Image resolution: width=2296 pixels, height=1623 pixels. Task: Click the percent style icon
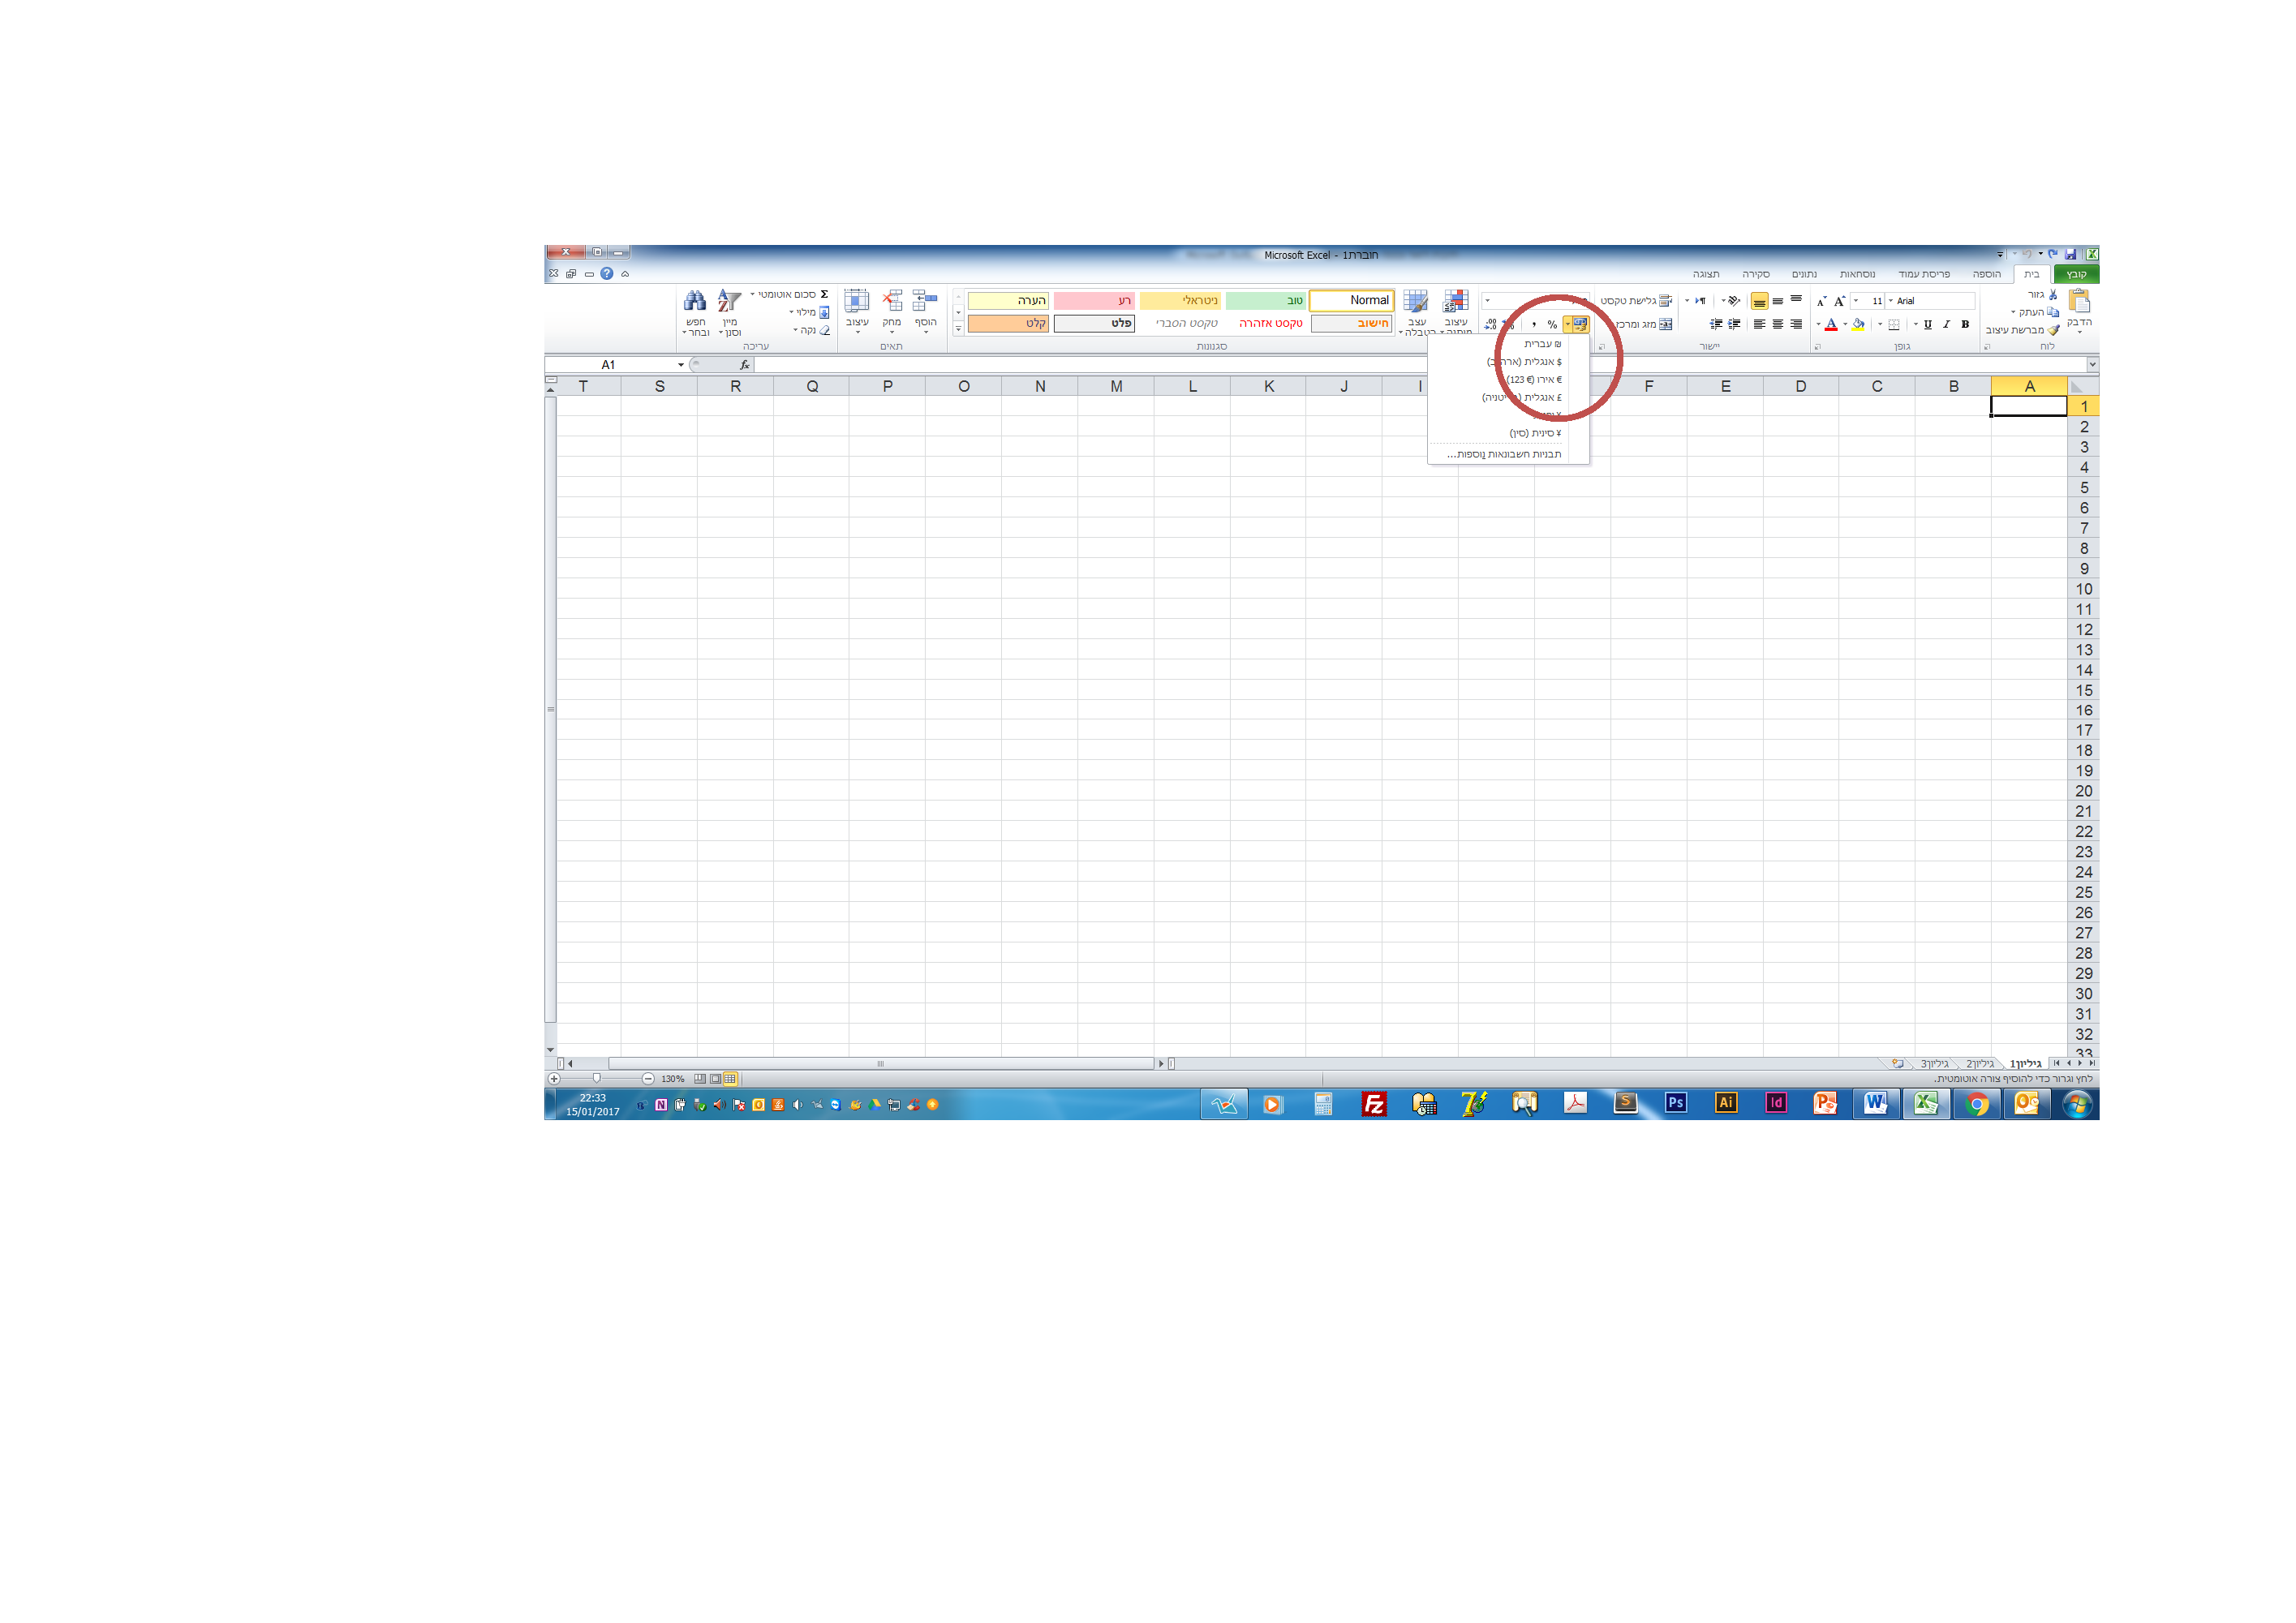coord(1552,325)
